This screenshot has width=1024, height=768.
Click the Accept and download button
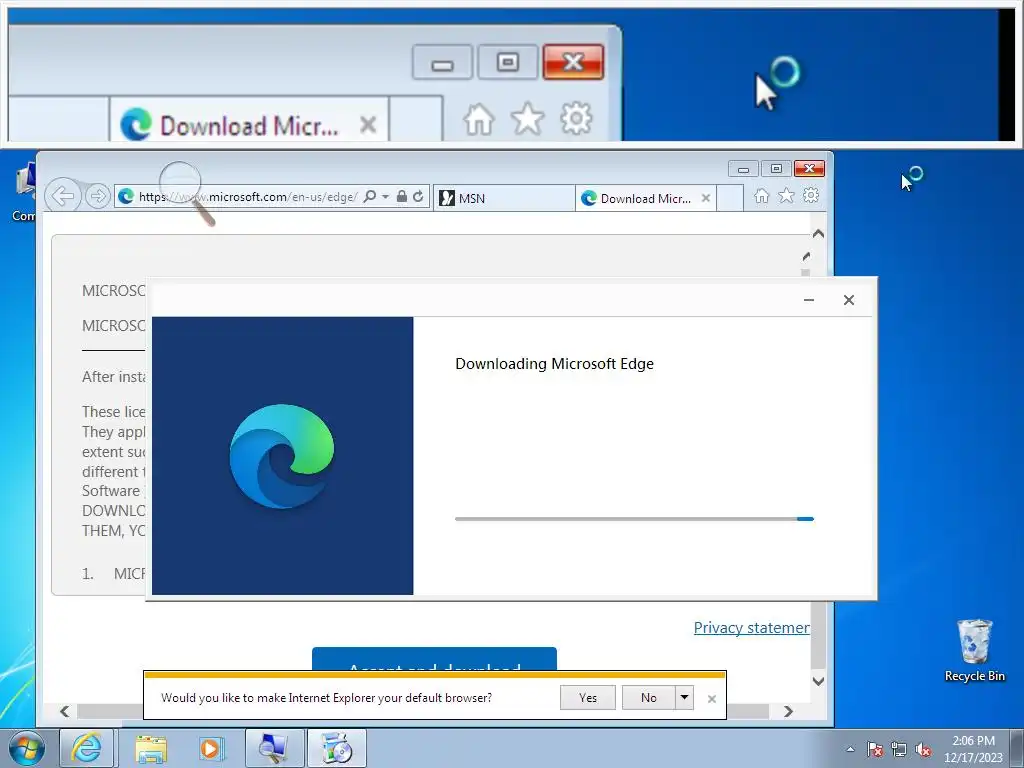tap(434, 659)
